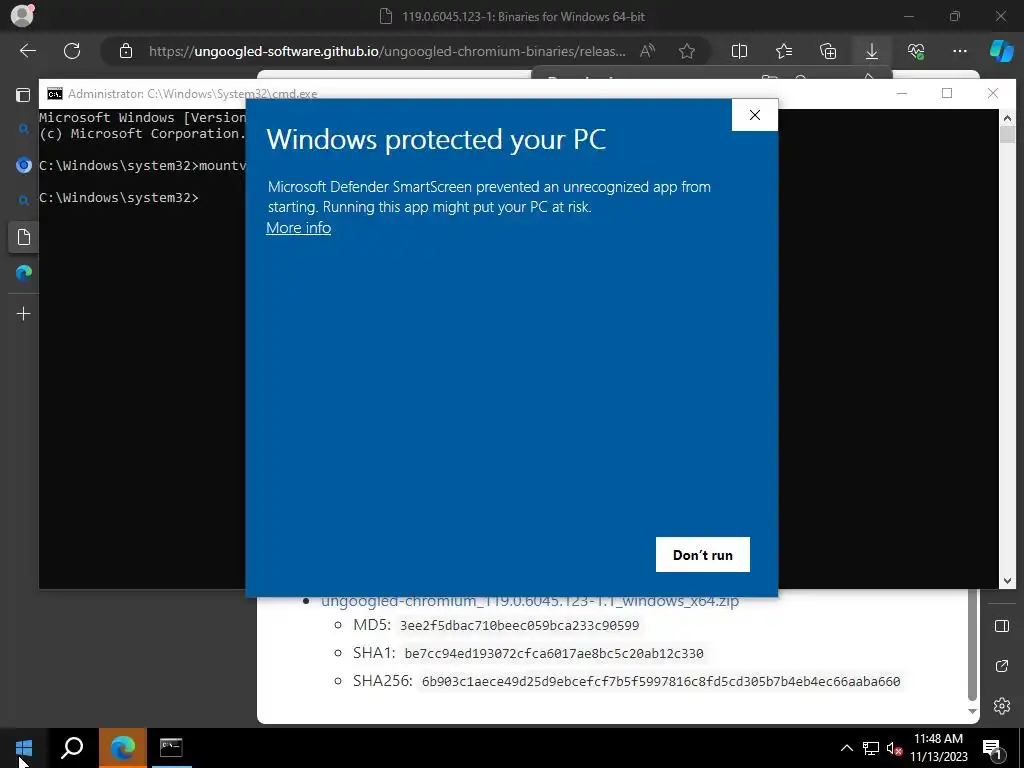
Task: Click the Don't run button
Action: pyautogui.click(x=703, y=554)
